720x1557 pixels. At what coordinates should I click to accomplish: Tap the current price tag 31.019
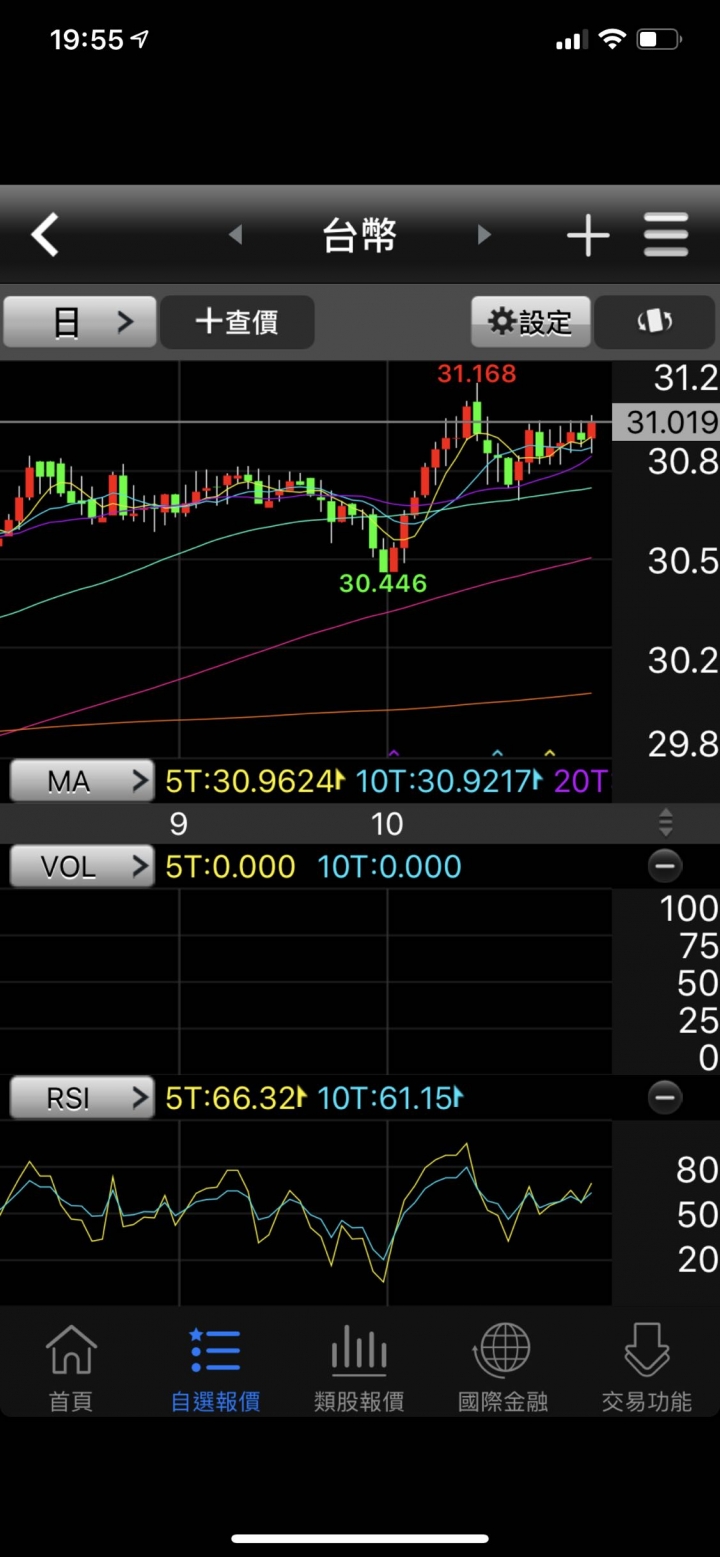pyautogui.click(x=666, y=422)
